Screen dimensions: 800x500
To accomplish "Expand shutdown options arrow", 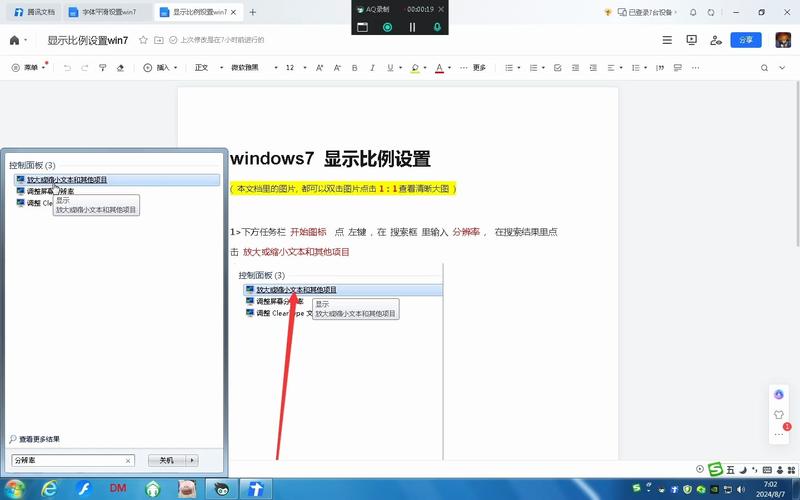I will 192,460.
